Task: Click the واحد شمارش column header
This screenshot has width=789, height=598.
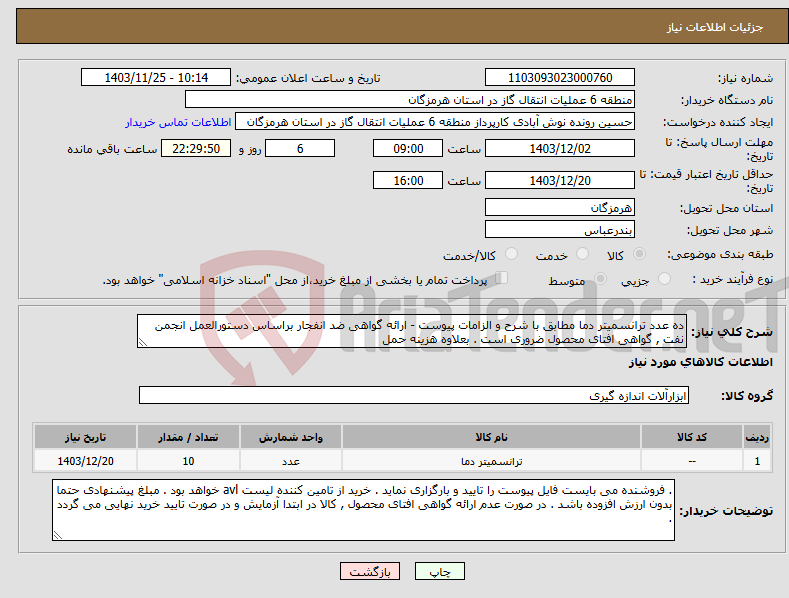Action: coord(291,437)
